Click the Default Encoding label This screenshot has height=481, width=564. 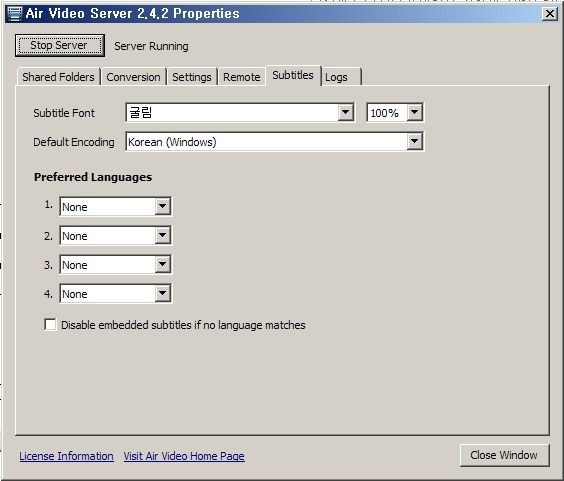pos(74,142)
